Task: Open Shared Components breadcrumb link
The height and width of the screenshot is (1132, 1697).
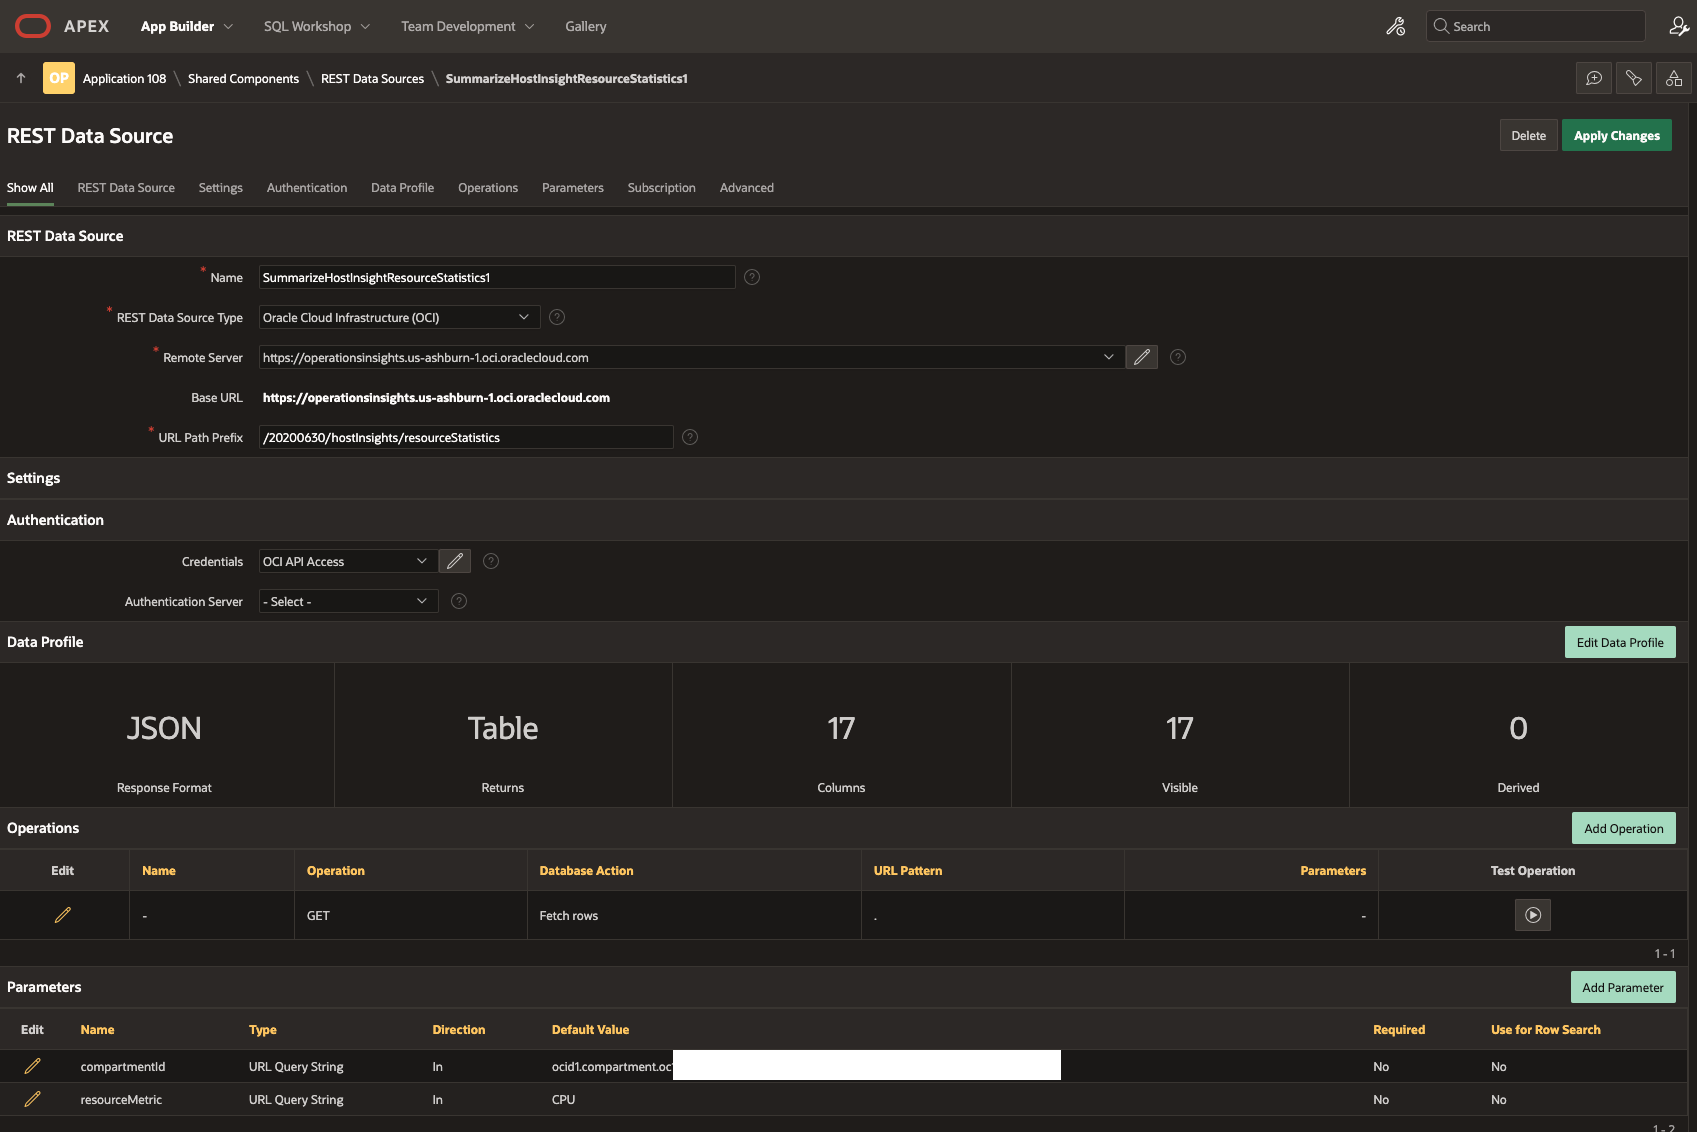Action: [243, 78]
